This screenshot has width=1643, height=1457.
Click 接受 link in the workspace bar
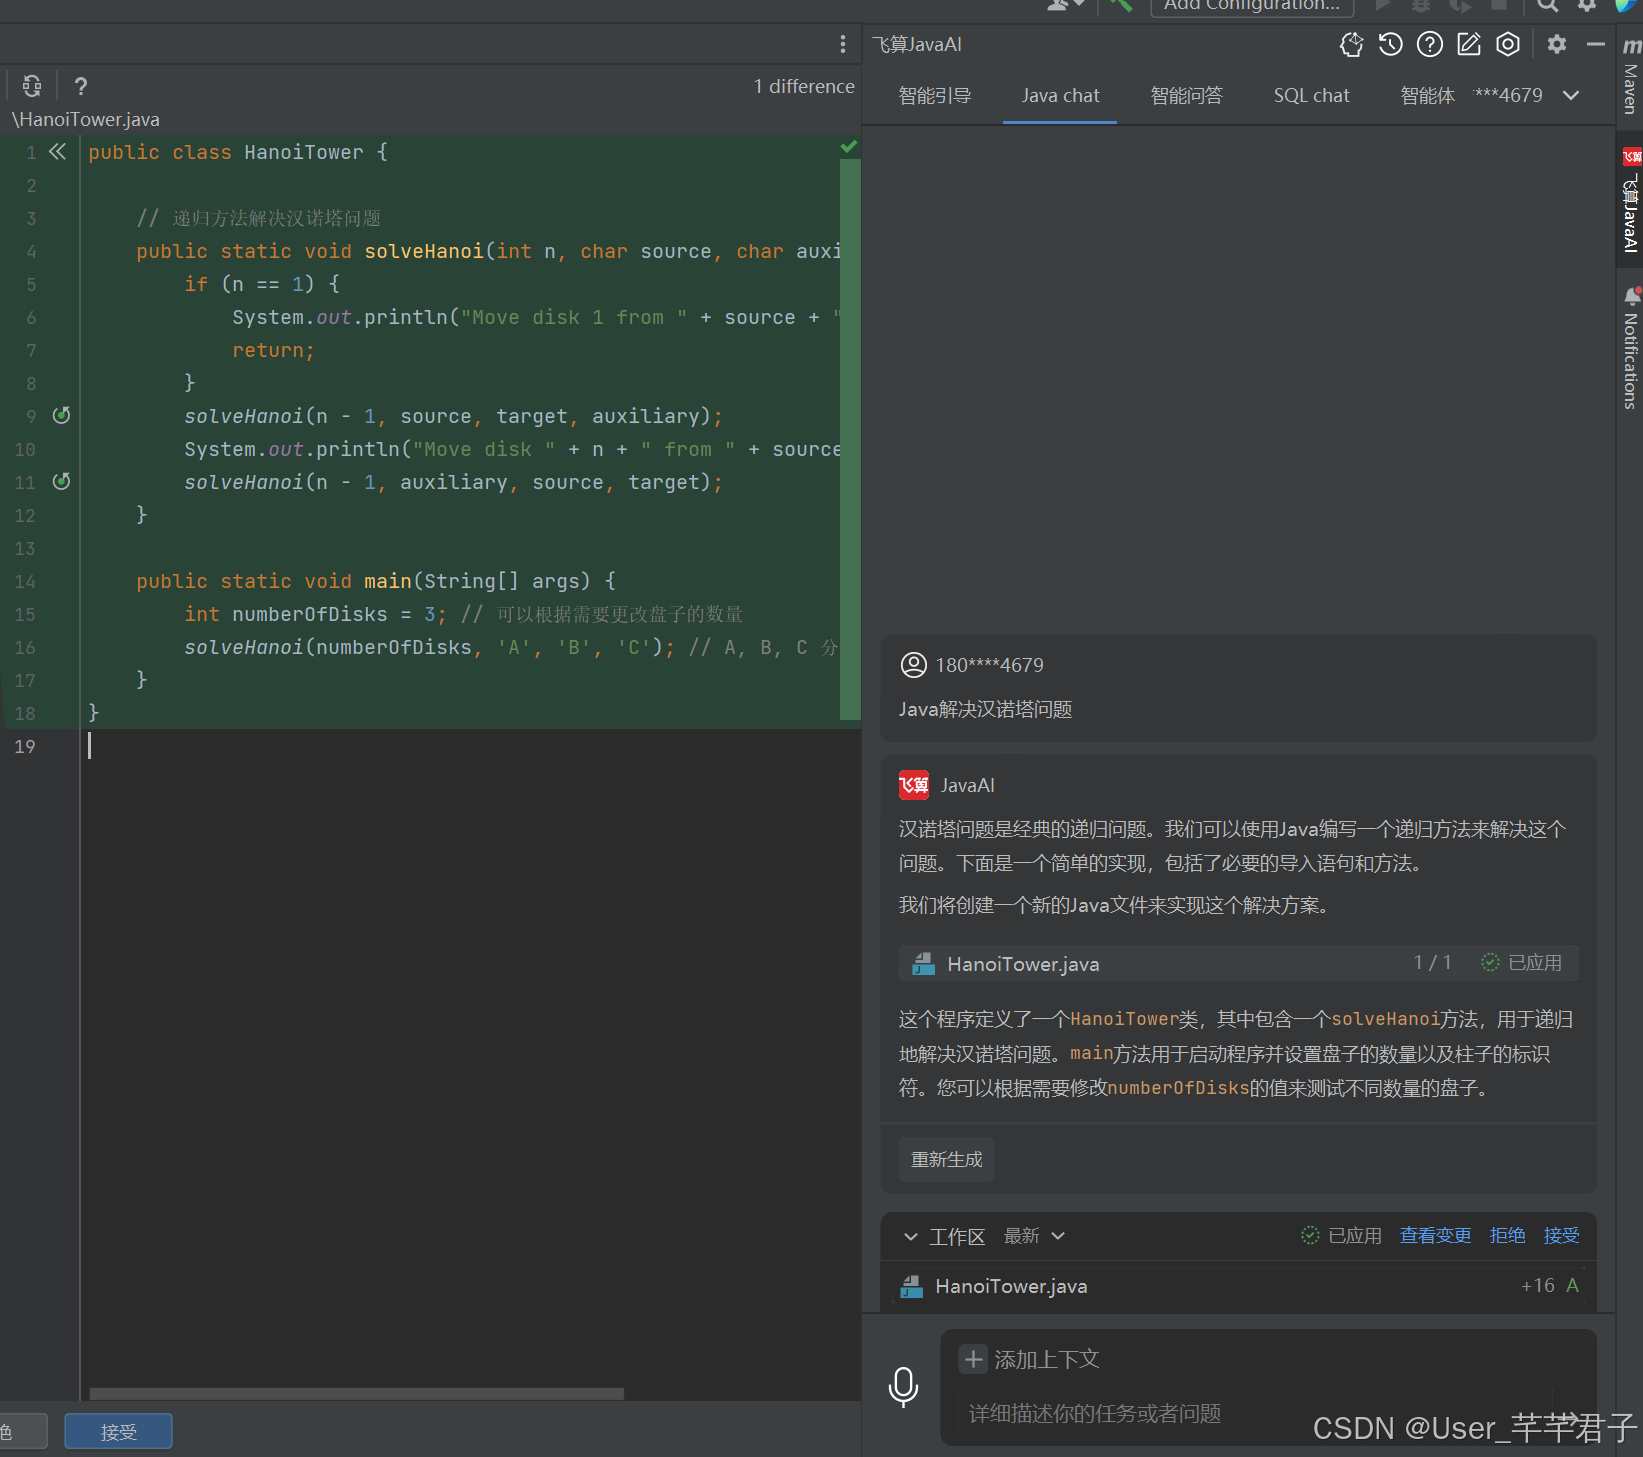[x=1561, y=1236]
